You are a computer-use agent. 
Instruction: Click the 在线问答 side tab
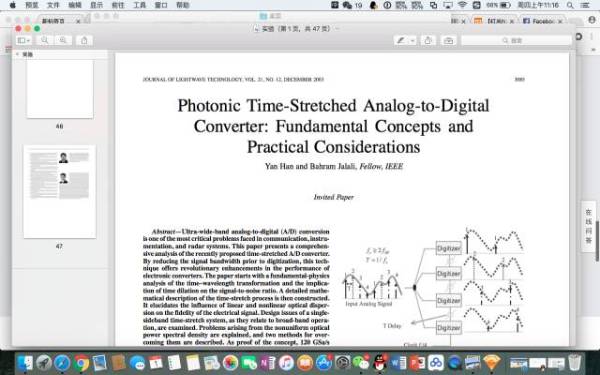[x=589, y=226]
